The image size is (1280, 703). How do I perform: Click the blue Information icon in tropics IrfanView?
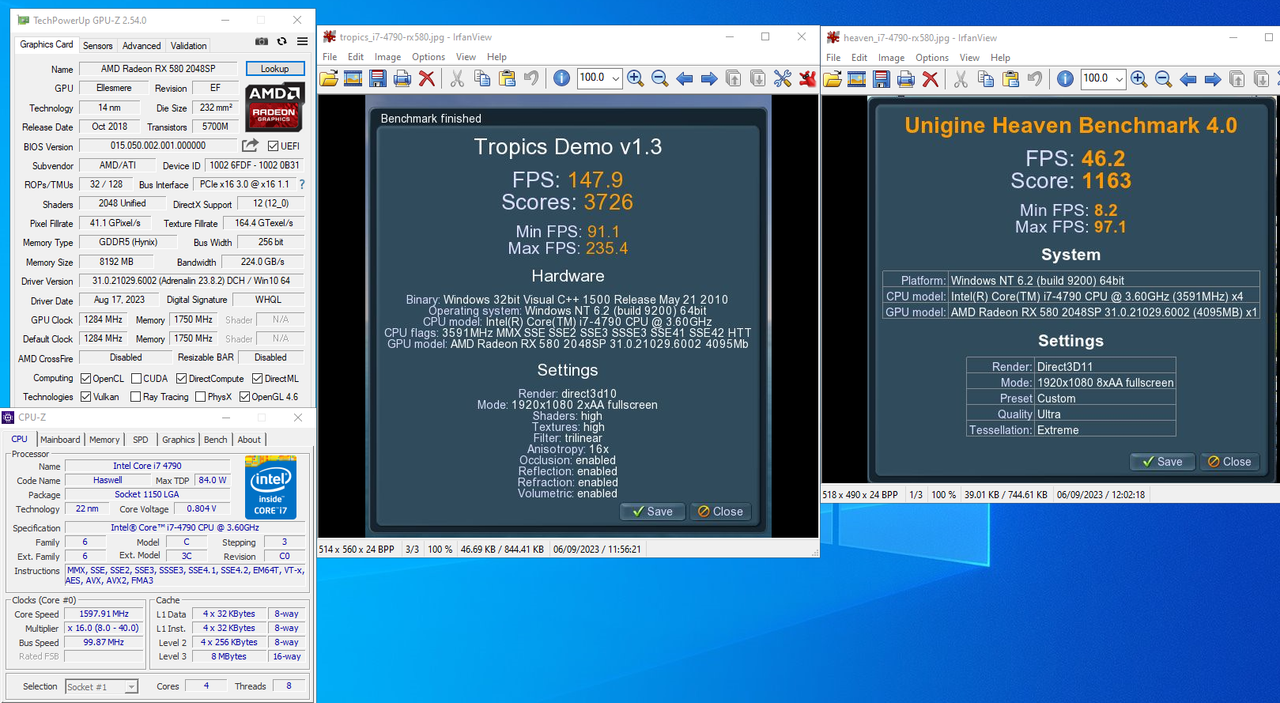pyautogui.click(x=562, y=78)
